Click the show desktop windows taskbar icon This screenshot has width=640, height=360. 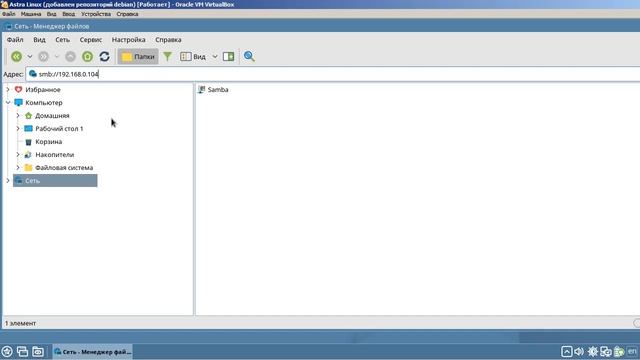tap(22, 351)
